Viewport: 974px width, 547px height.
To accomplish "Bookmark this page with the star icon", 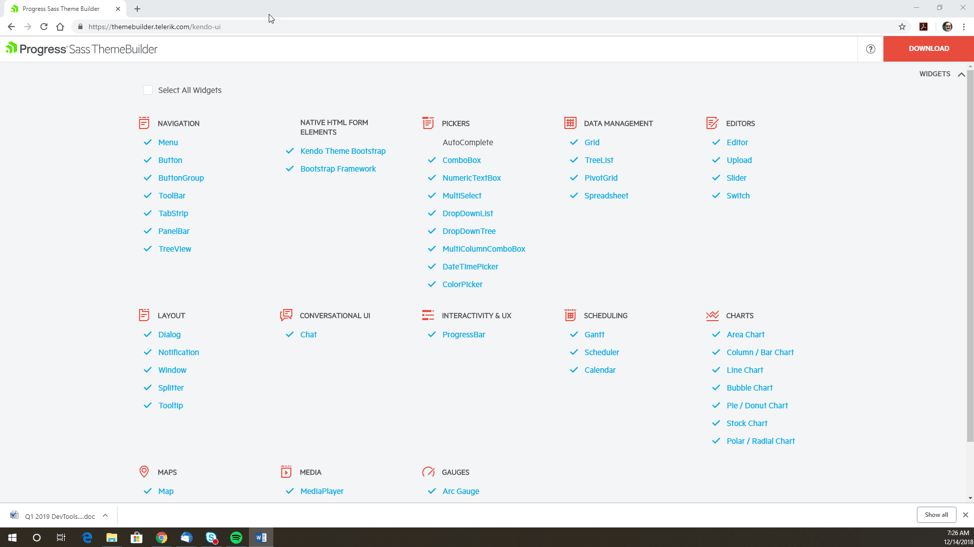I will [x=902, y=27].
